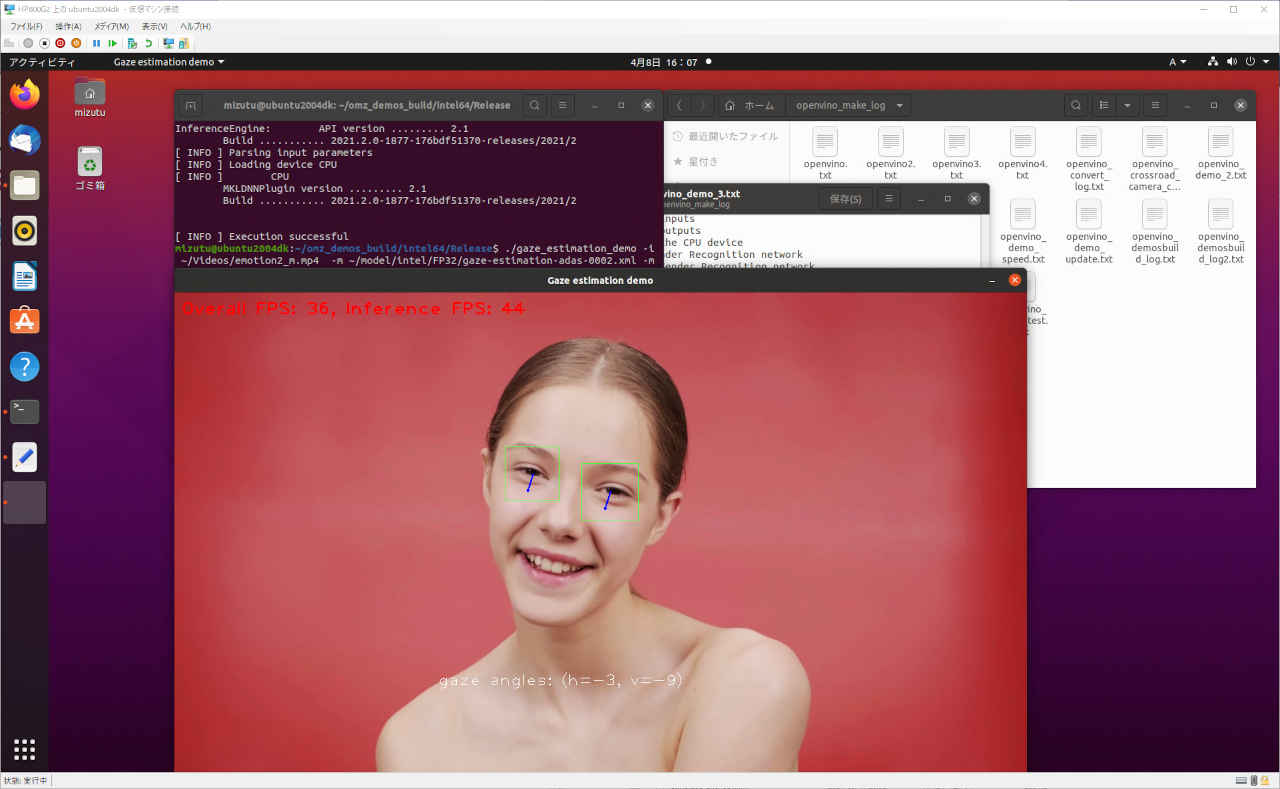Open Help from the dock
The height and width of the screenshot is (789, 1280).
pos(25,366)
